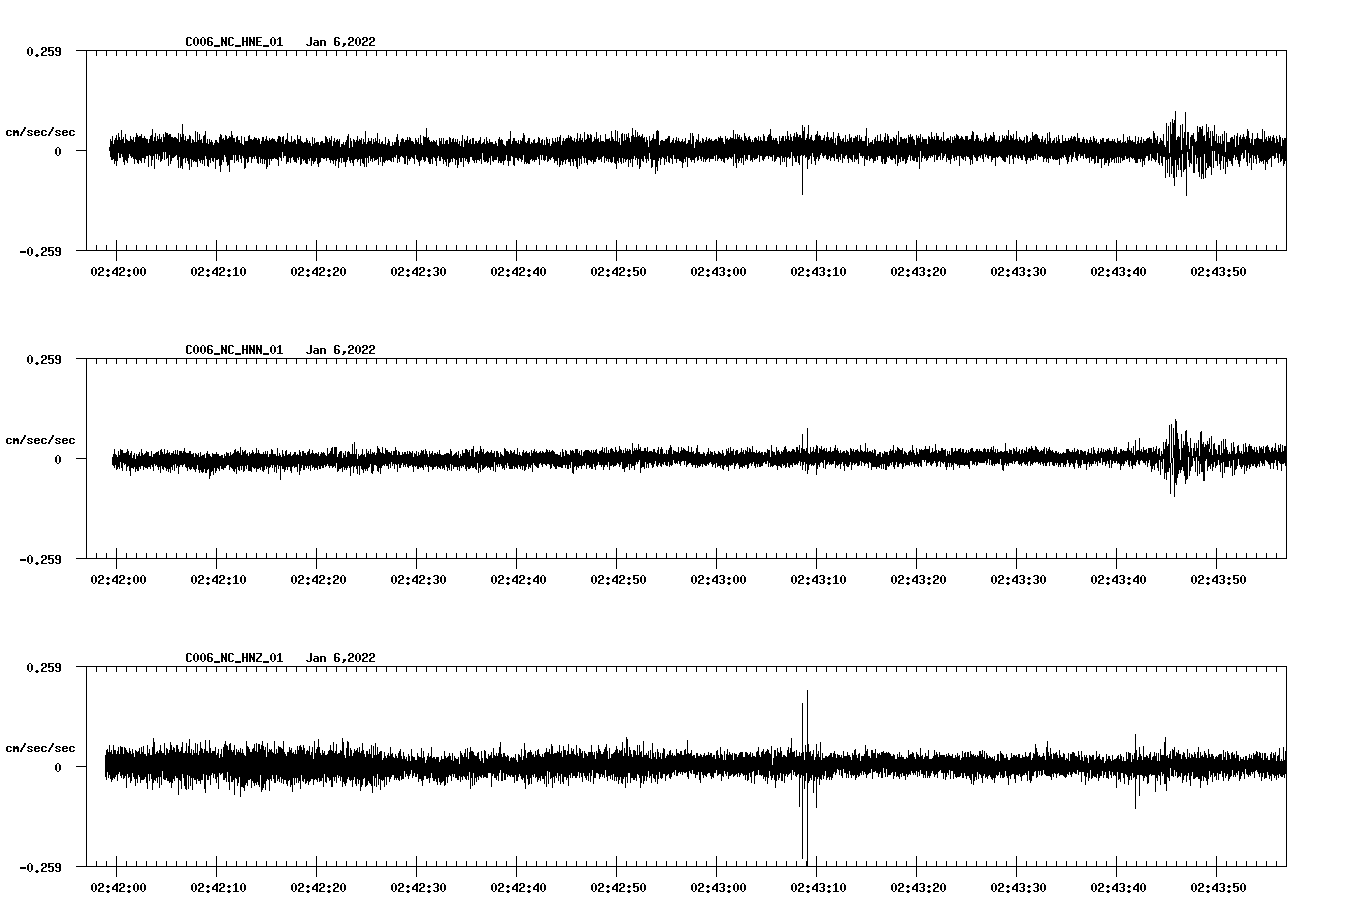The width and height of the screenshot is (1358, 924).
Task: Click the 0.259 upper limit on HNN axis
Action: [x=44, y=359]
